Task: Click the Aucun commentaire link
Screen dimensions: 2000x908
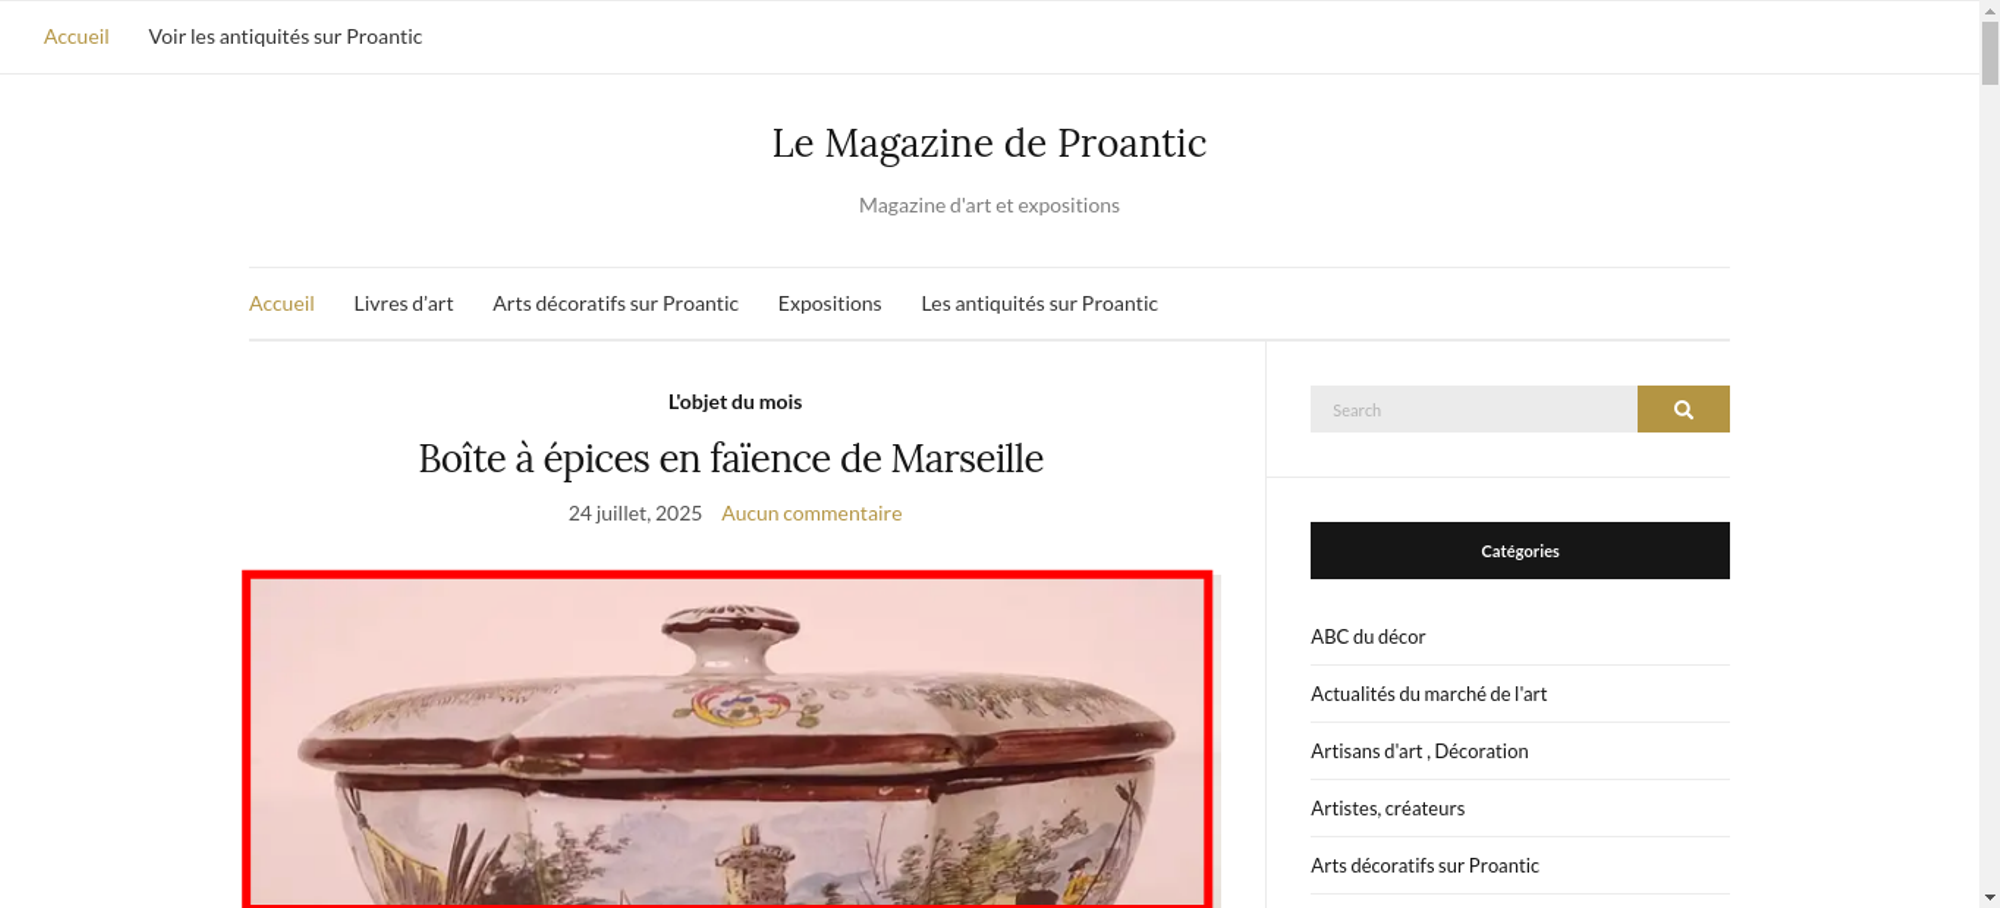Action: coord(811,513)
